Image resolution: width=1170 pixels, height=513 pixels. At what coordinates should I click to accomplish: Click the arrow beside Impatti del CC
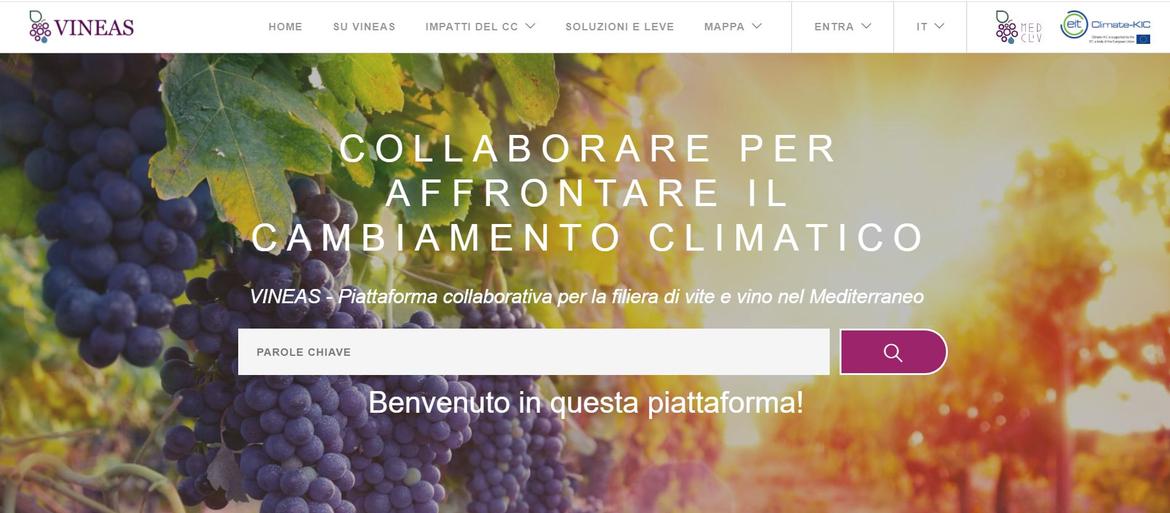tap(530, 26)
